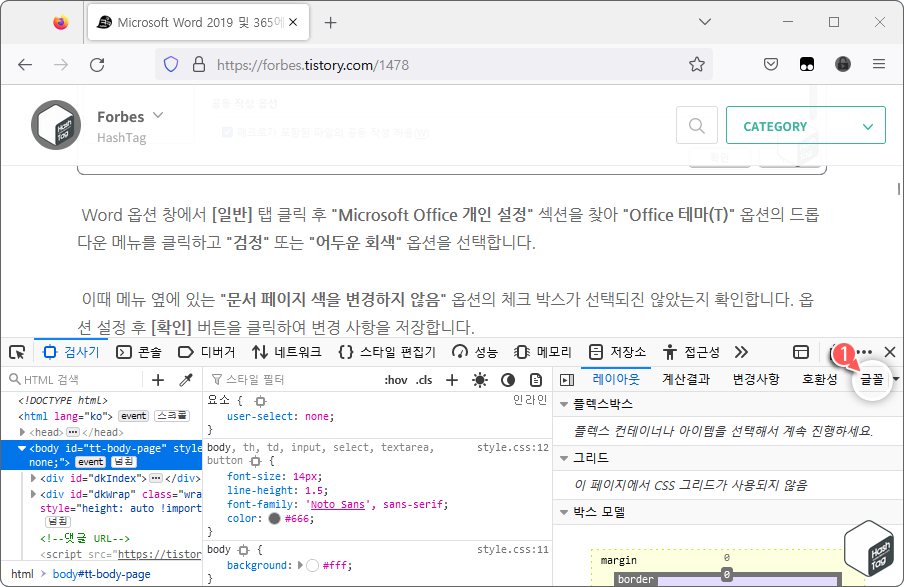Reload the page with the refresh icon
Image resolution: width=904 pixels, height=587 pixels.
[97, 65]
